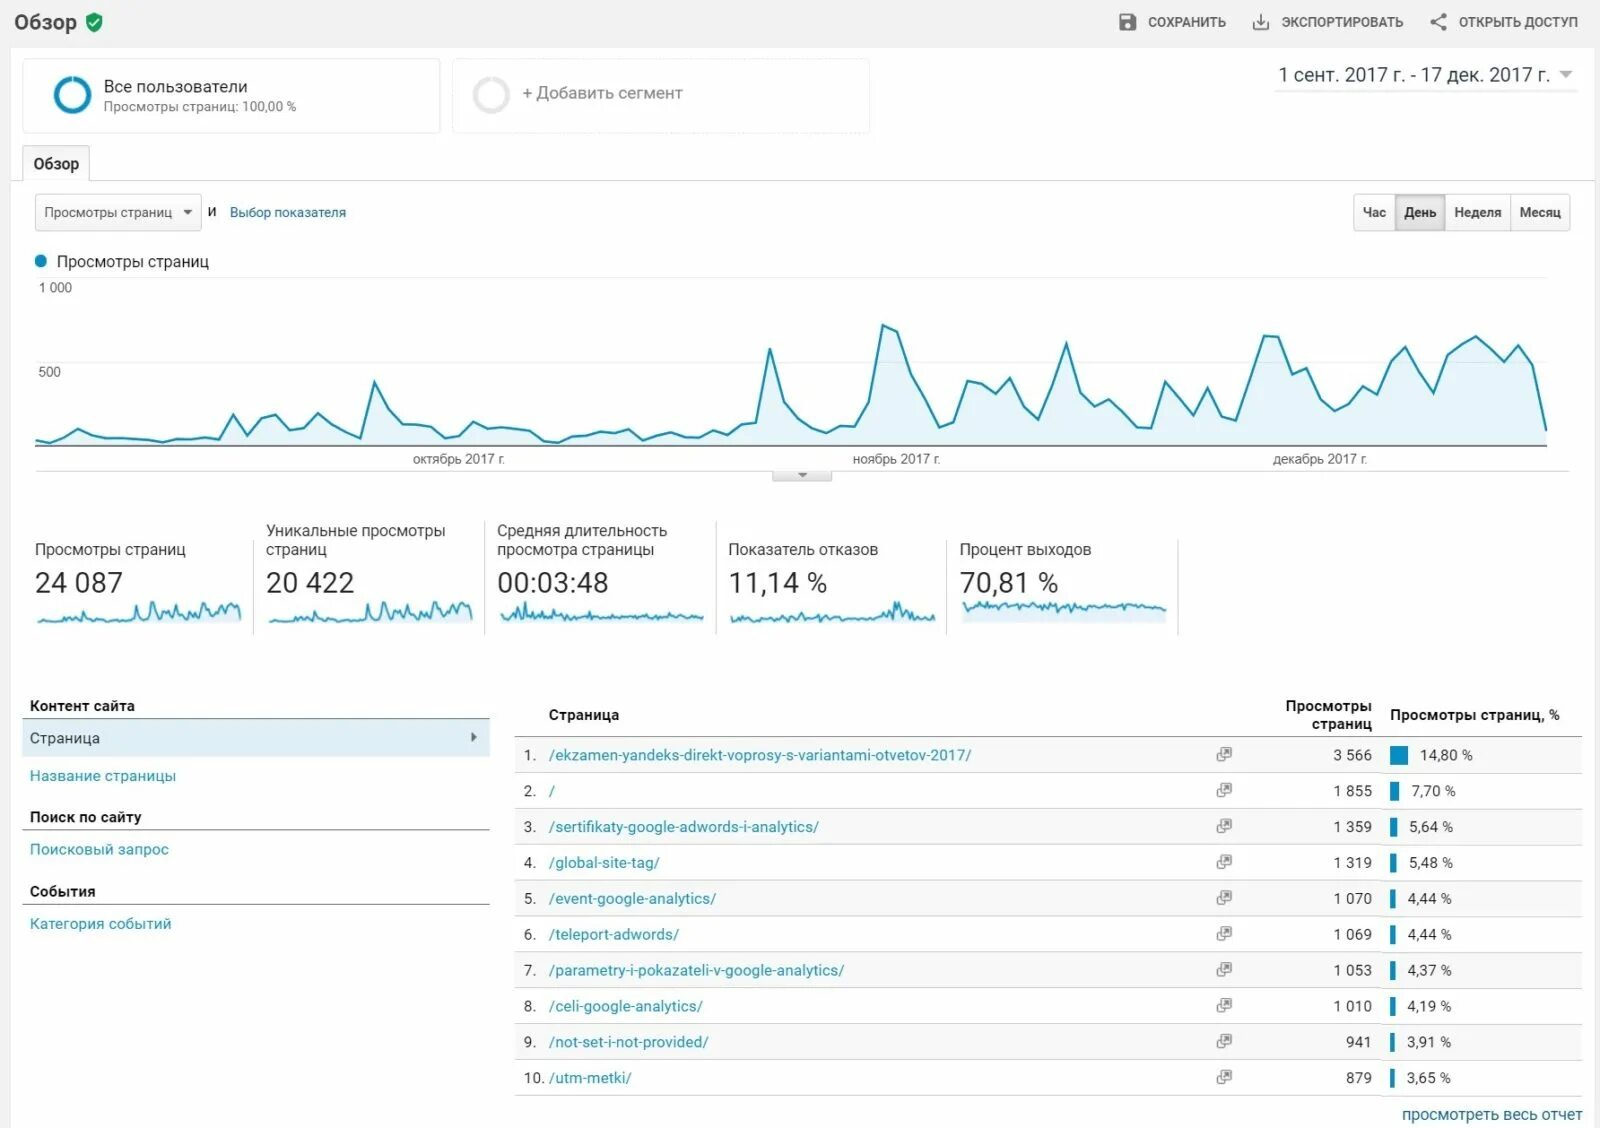This screenshot has height=1128, width=1600.
Task: Open /parametry-i-pokazateli-v-google-analytics/ link
Action: coord(696,971)
